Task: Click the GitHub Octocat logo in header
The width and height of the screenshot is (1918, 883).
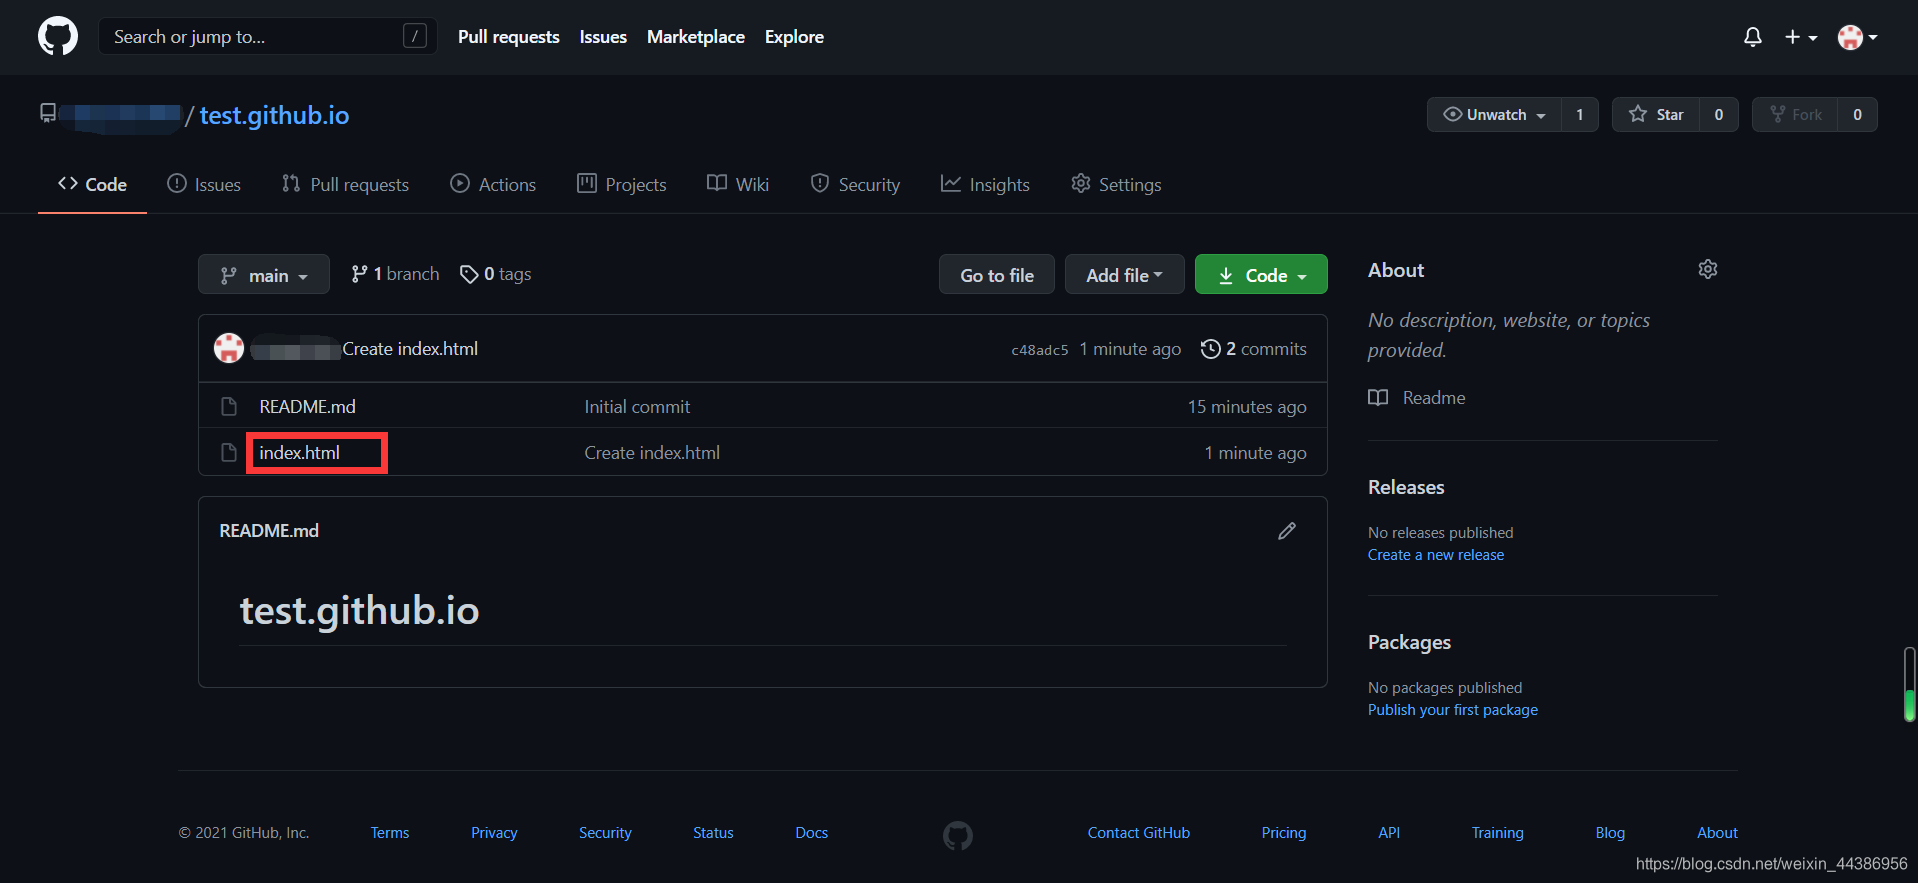Action: (58, 37)
